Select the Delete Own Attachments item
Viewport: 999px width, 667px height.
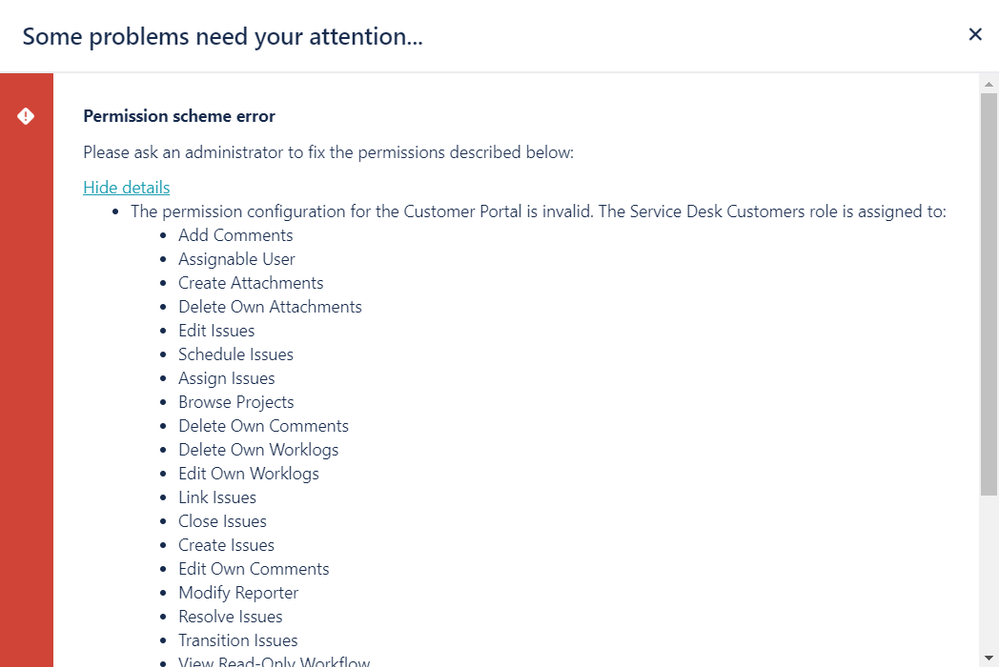[x=270, y=306]
